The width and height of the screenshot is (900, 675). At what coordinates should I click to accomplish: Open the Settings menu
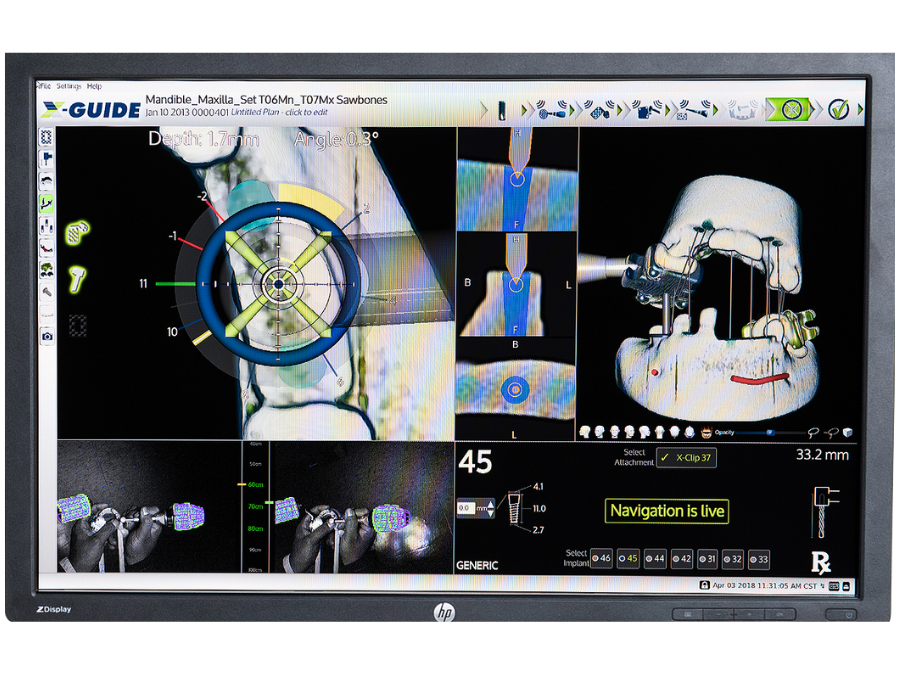pyautogui.click(x=69, y=86)
